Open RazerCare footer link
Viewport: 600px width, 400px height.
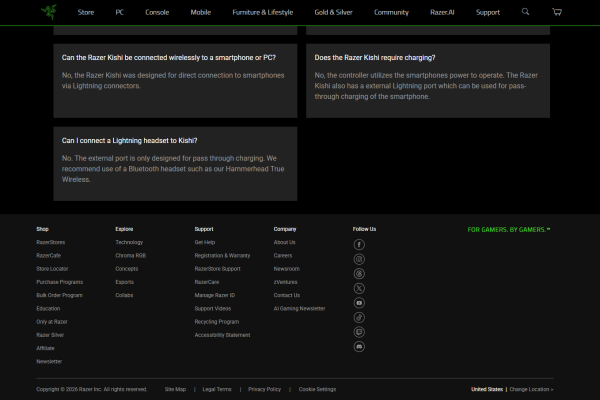click(x=207, y=282)
